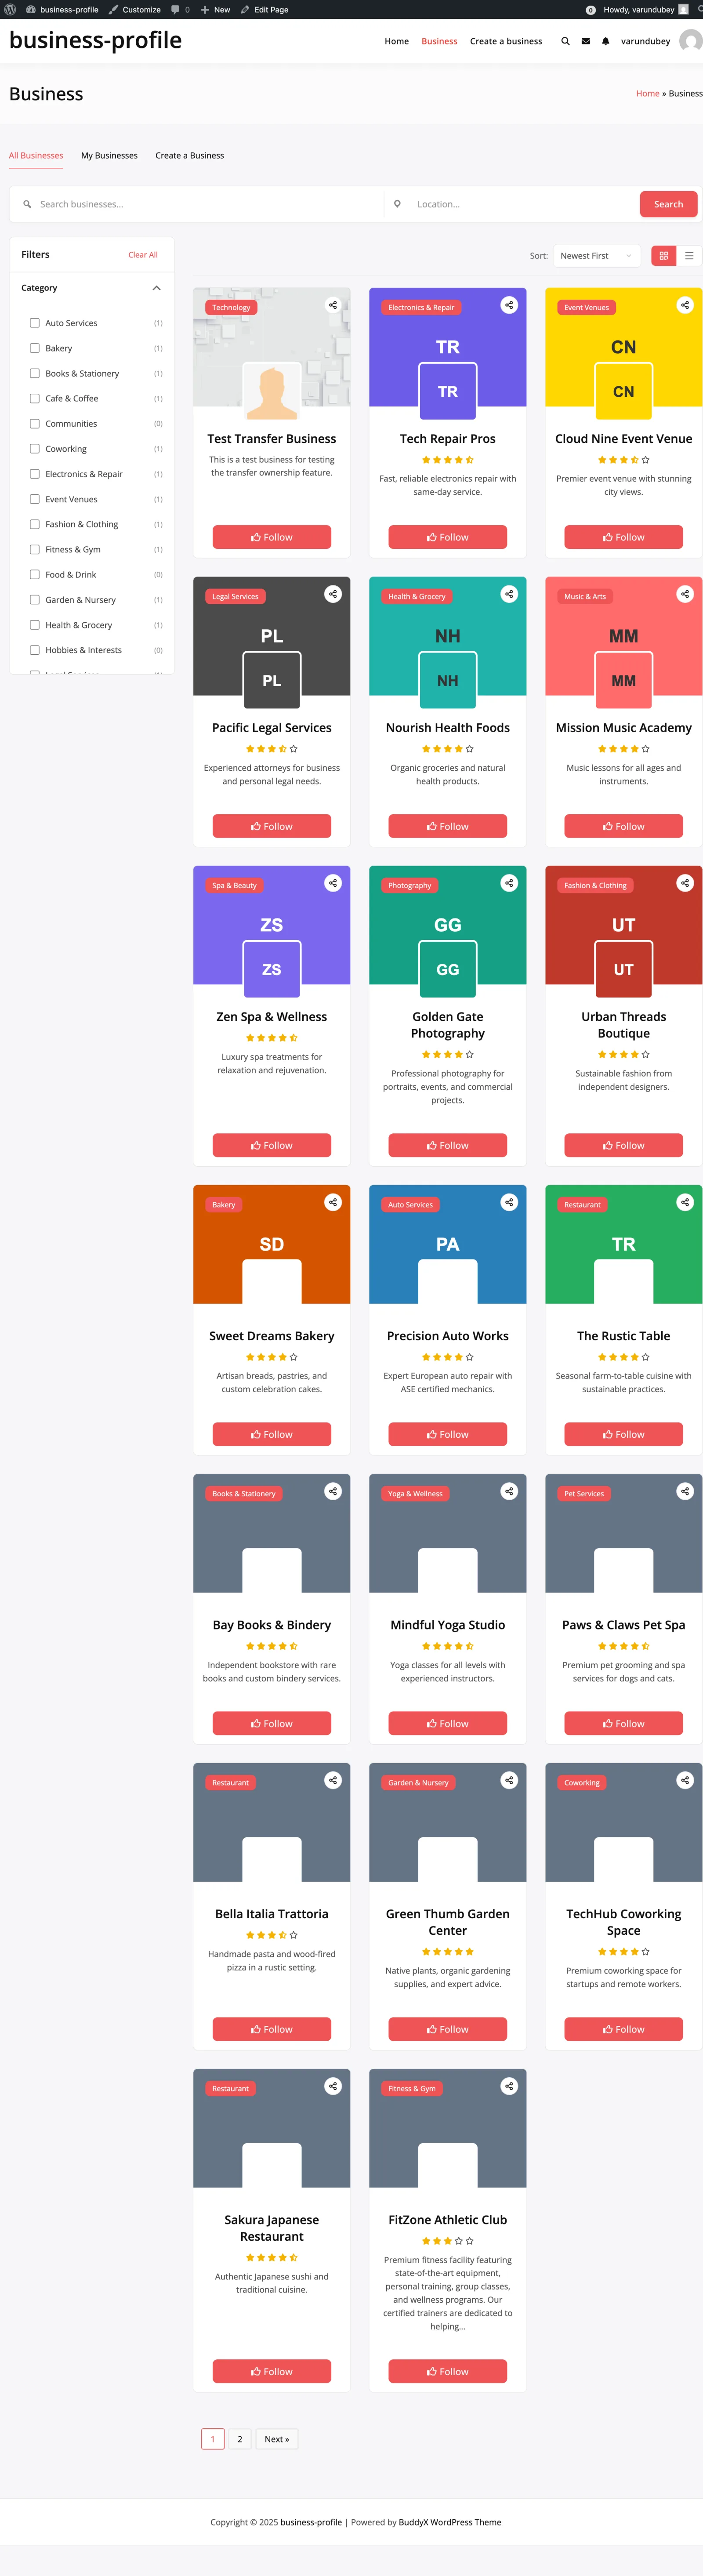Viewport: 703px width, 2576px height.
Task: Click Clear All filters link
Action: pyautogui.click(x=143, y=255)
